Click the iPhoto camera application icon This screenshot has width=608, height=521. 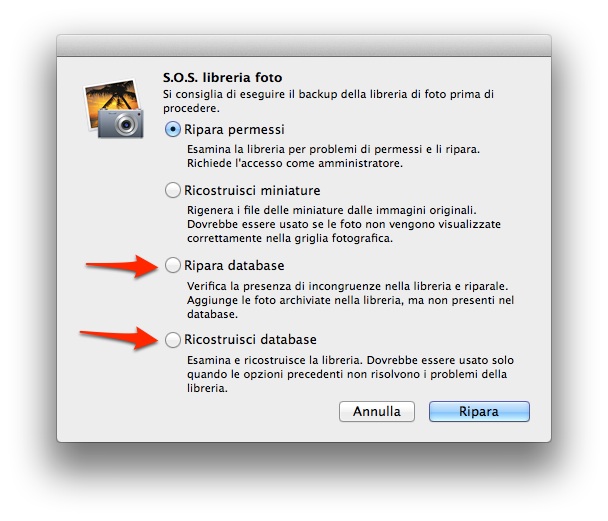114,109
